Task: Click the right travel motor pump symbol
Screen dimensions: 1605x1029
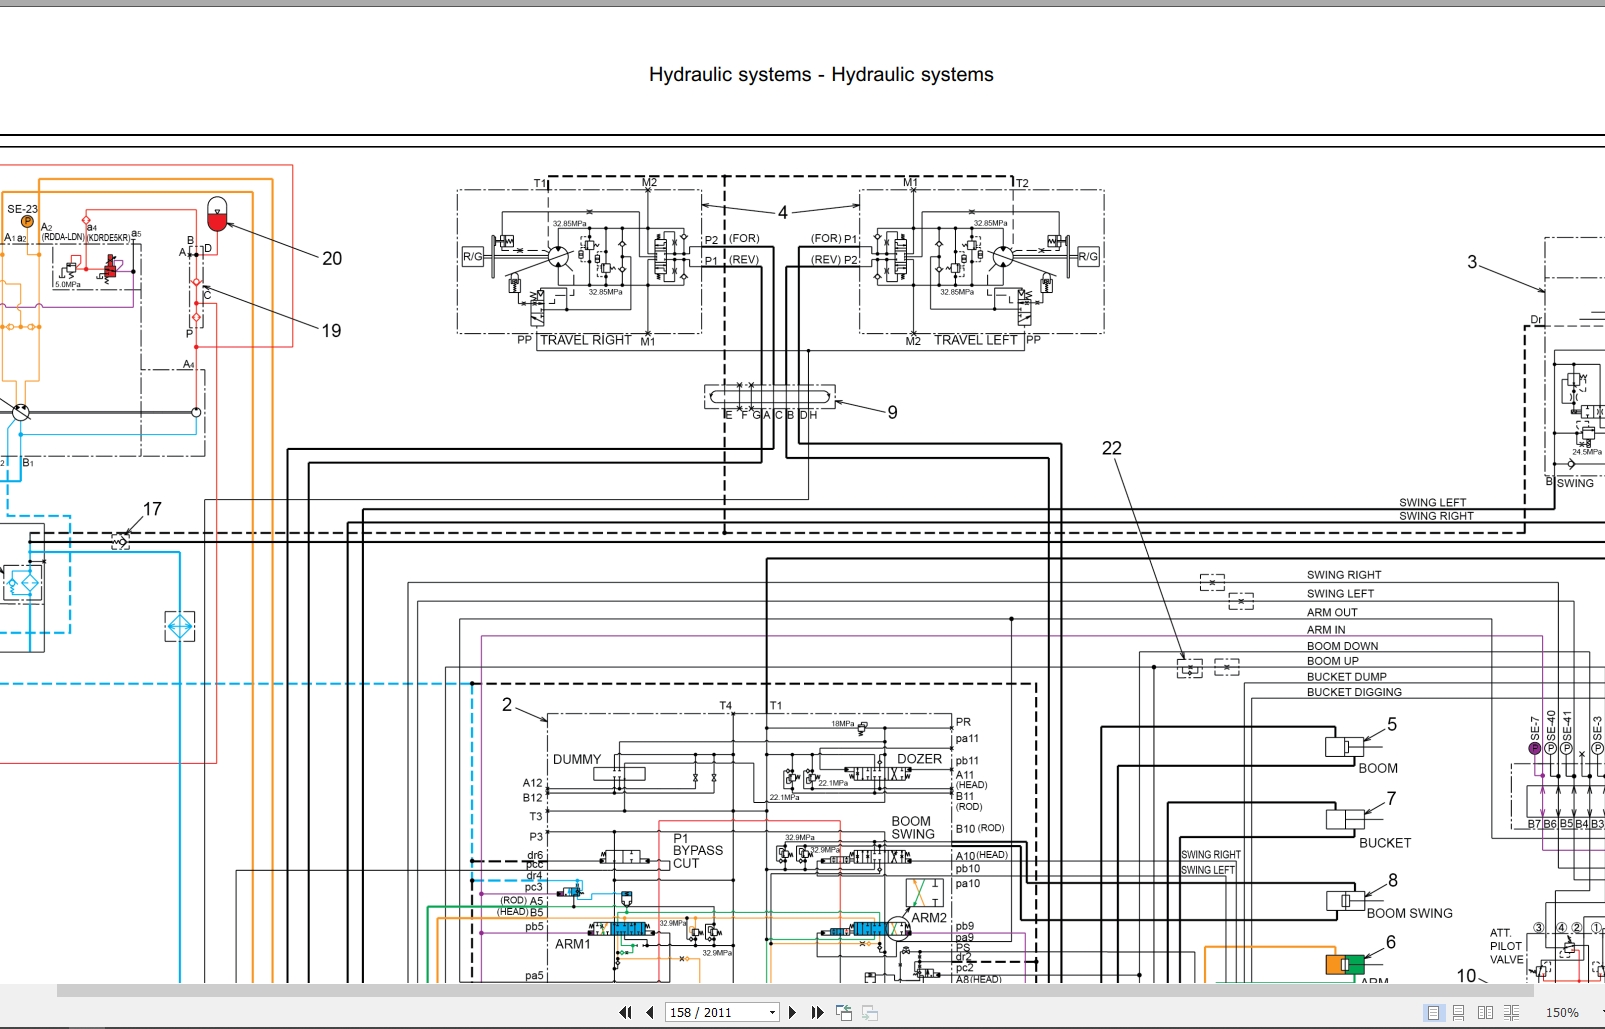Action: point(558,256)
